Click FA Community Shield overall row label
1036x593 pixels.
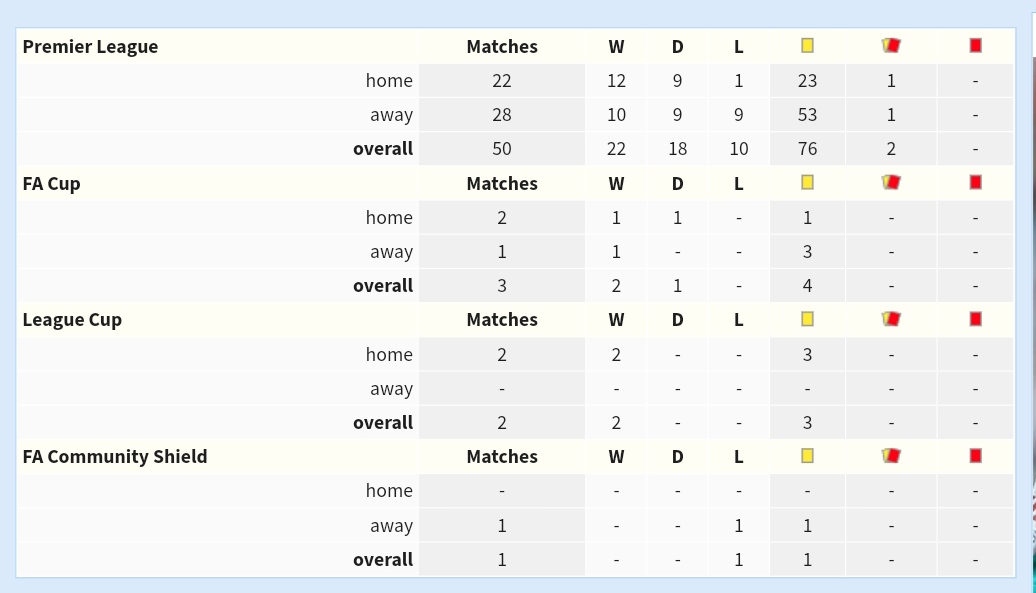point(383,560)
